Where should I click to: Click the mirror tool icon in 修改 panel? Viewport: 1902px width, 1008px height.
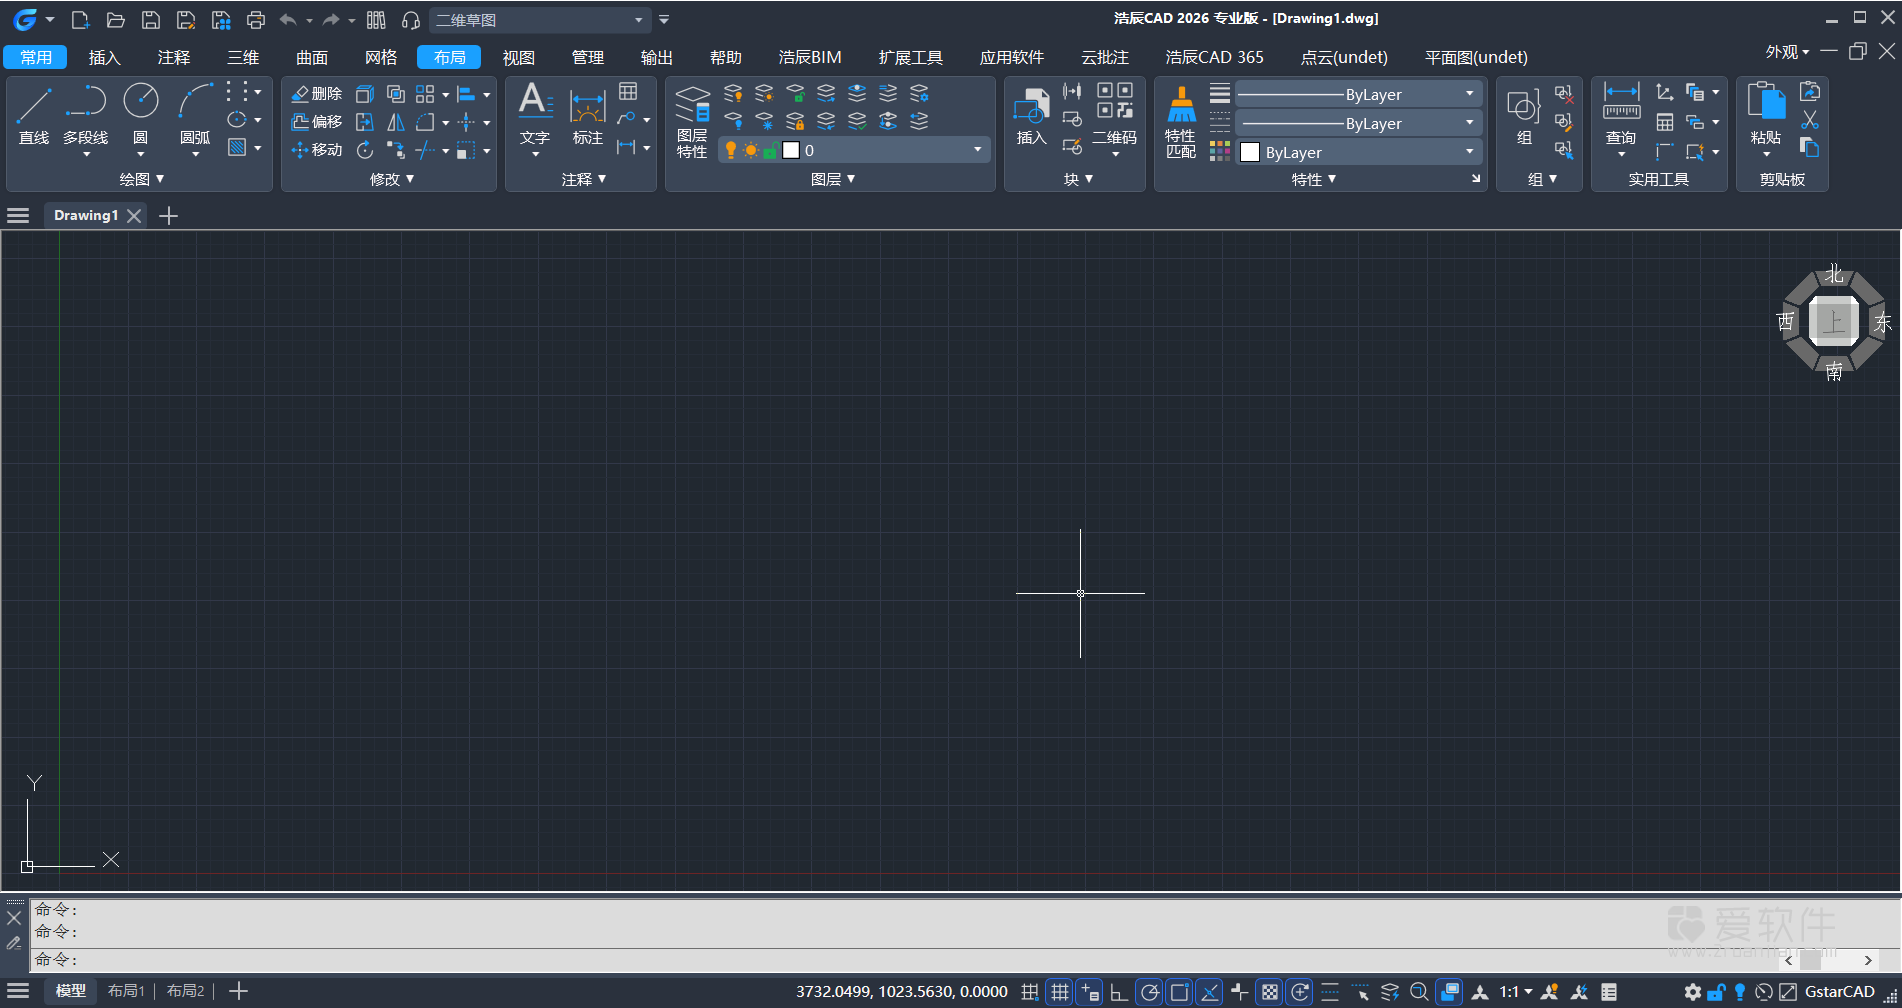click(396, 122)
